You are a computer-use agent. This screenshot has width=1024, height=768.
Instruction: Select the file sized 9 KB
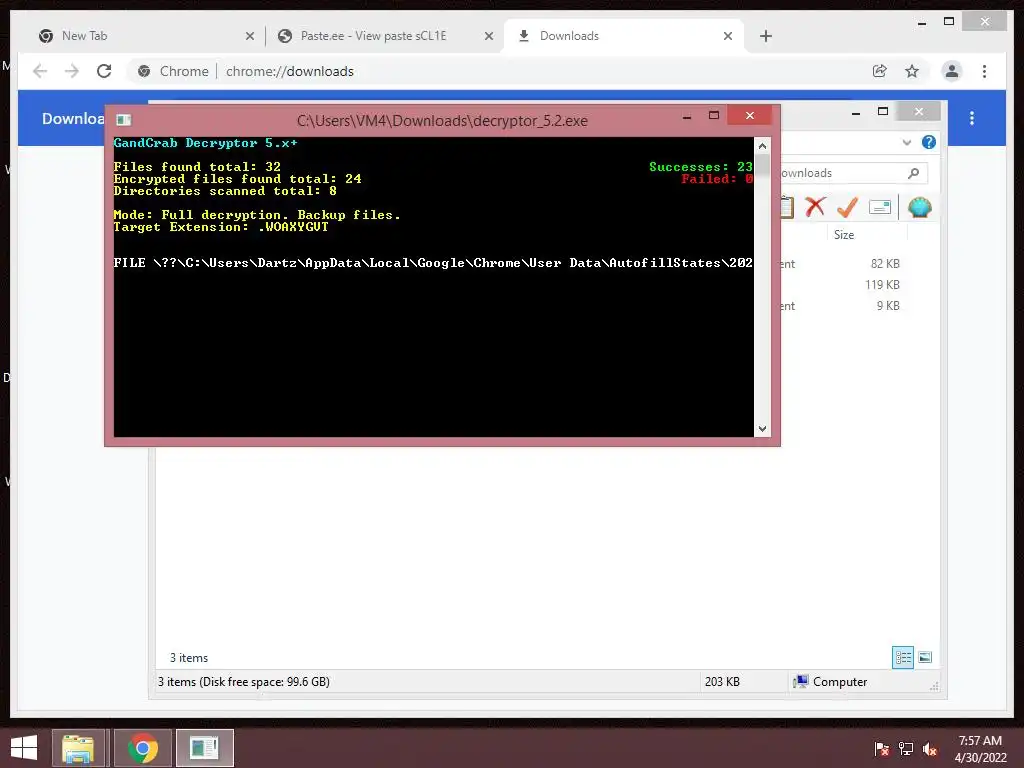(x=888, y=306)
